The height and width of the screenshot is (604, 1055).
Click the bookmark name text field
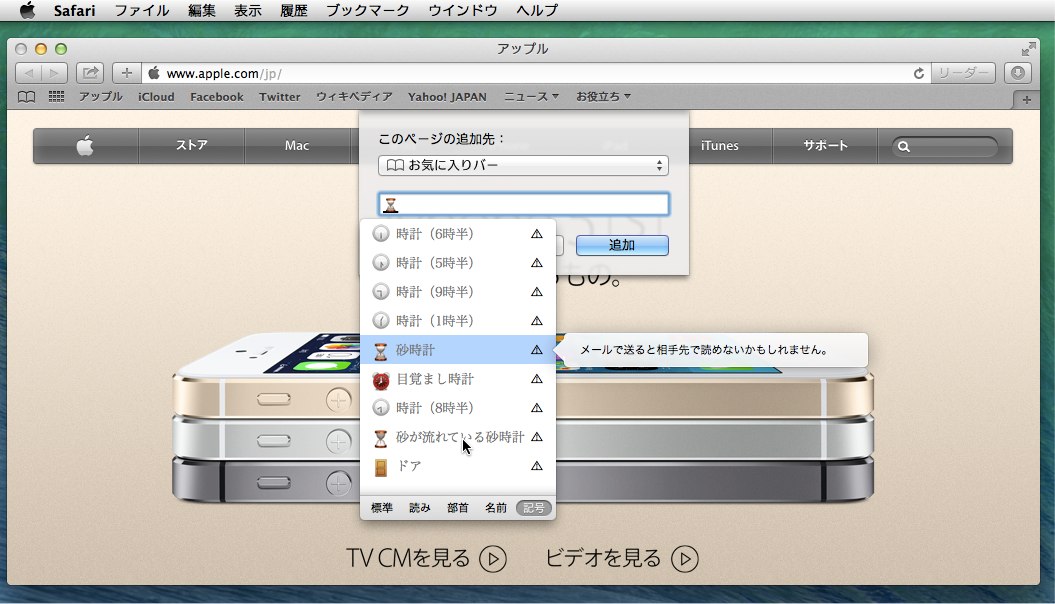523,204
